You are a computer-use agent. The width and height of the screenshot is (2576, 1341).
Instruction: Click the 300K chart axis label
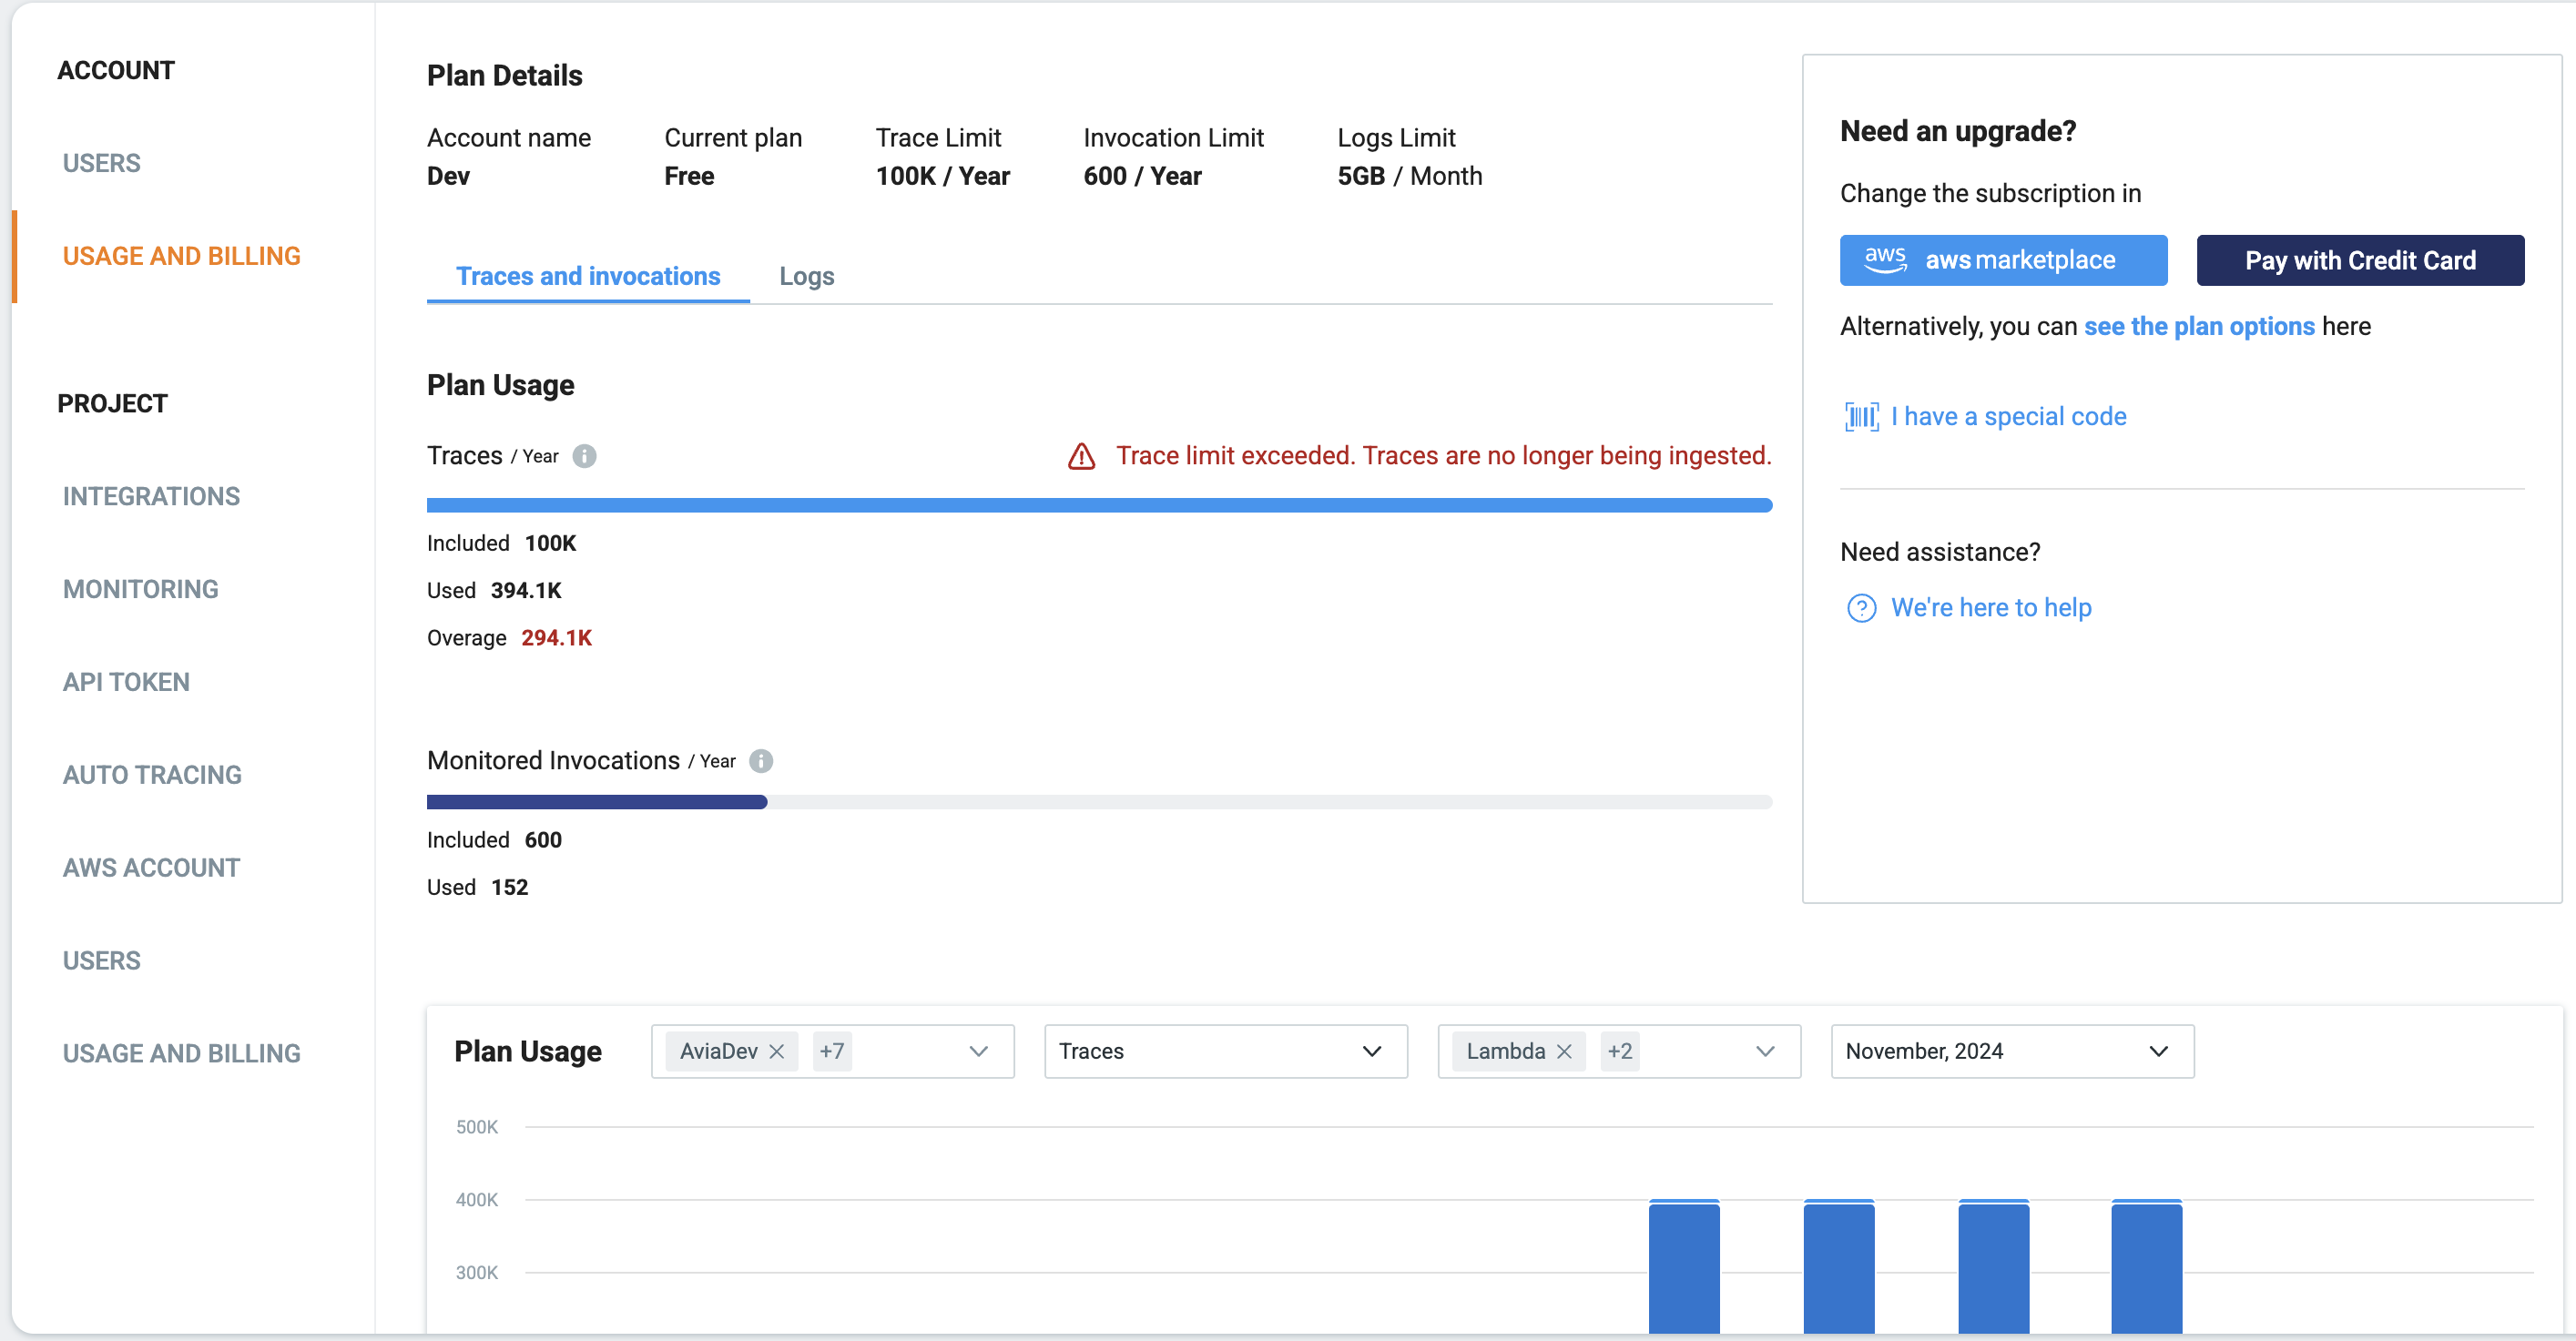[x=476, y=1273]
